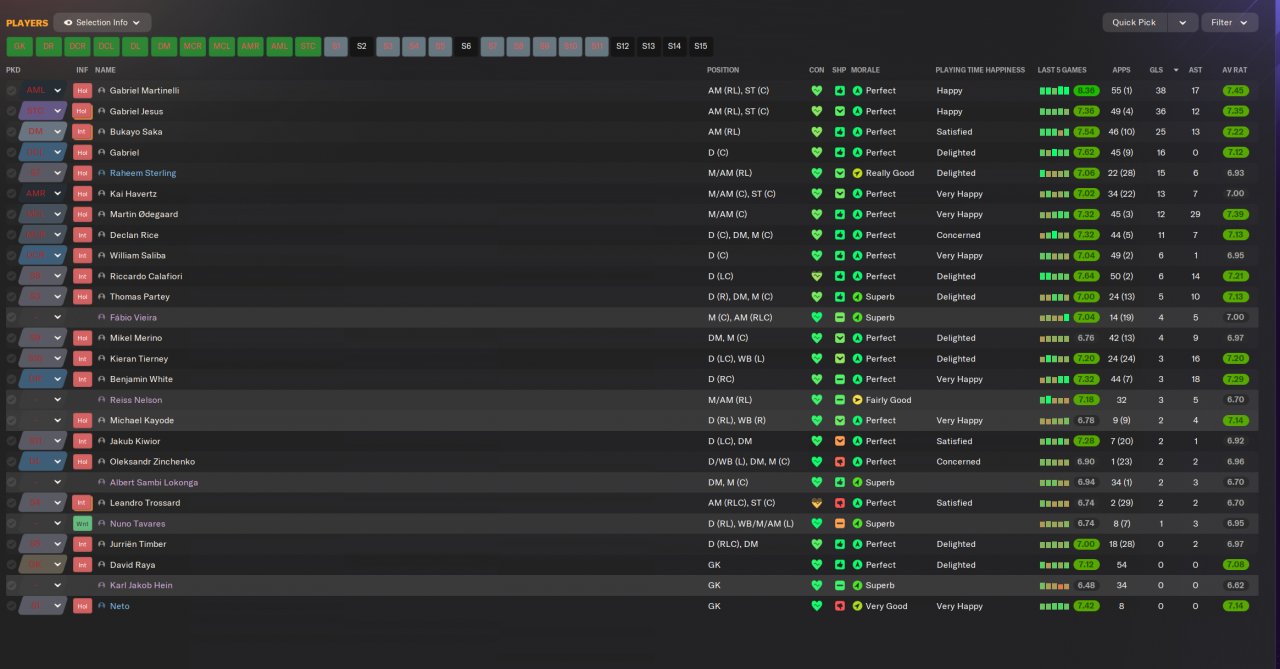Click Bukayo Saka's last 5 games form bars
The height and width of the screenshot is (669, 1280).
(x=1054, y=132)
